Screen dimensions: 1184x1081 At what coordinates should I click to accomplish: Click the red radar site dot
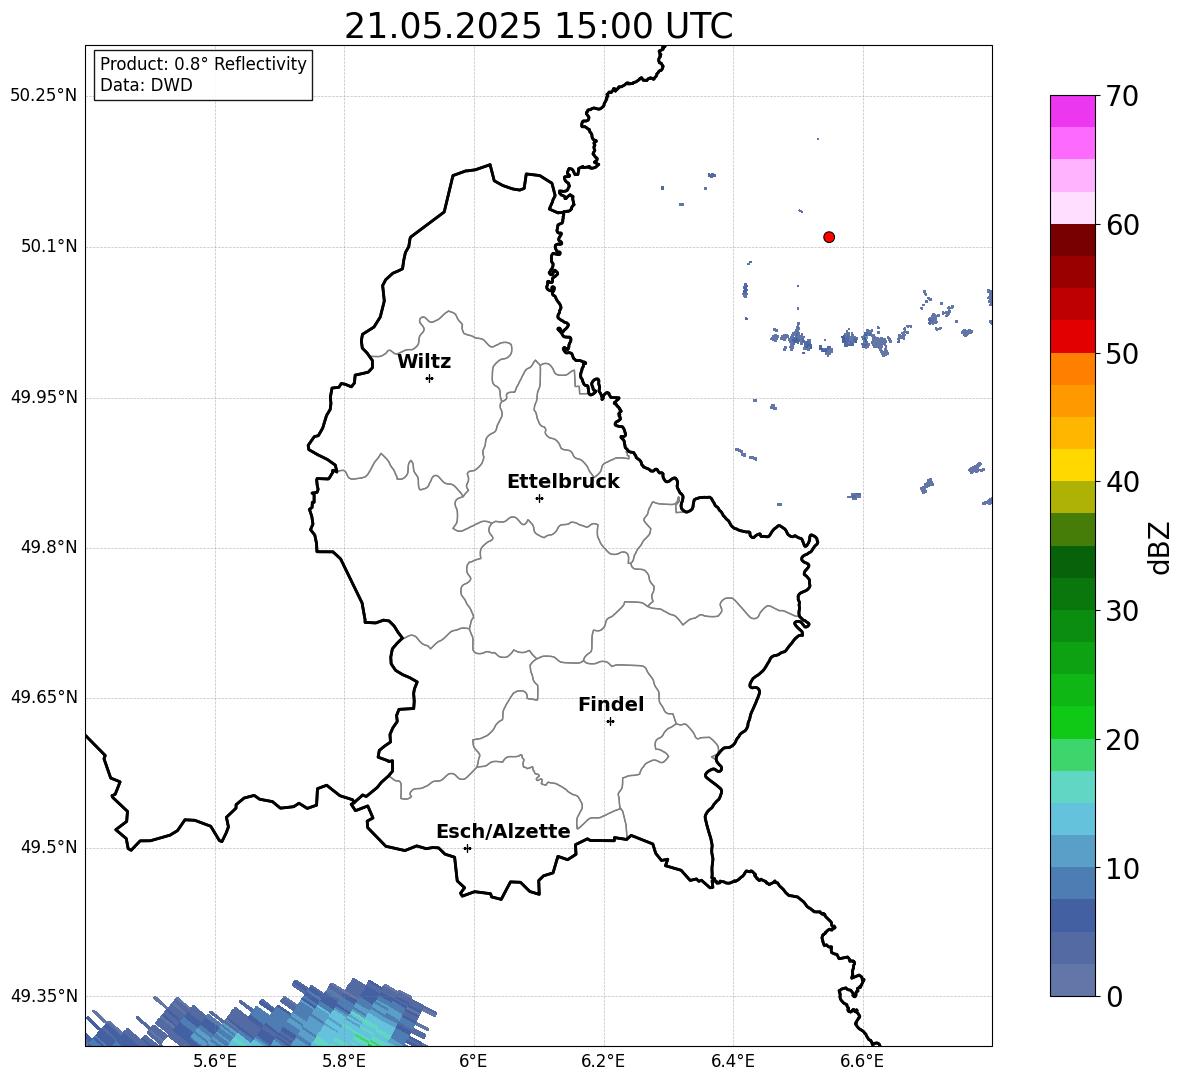(x=828, y=237)
